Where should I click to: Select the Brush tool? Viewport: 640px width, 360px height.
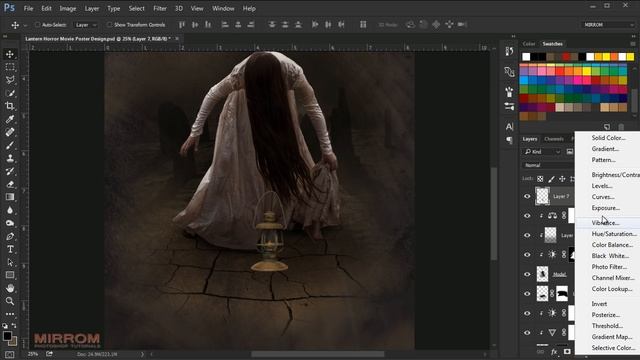click(x=10, y=145)
